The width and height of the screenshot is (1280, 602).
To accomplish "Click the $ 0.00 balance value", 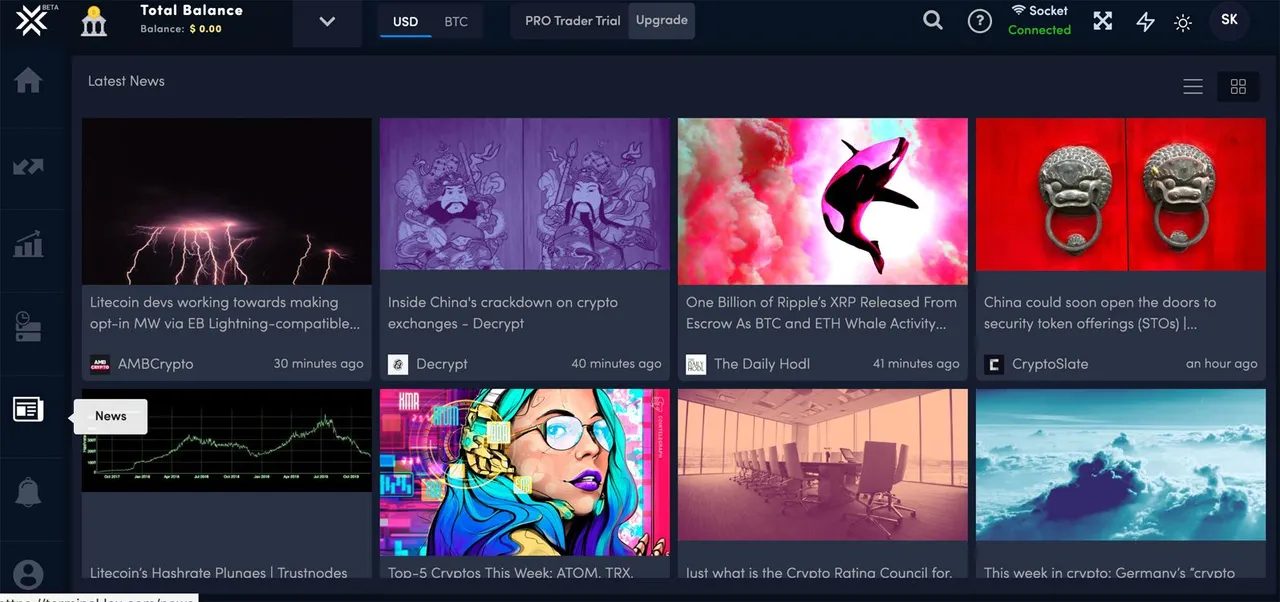I will coord(205,29).
